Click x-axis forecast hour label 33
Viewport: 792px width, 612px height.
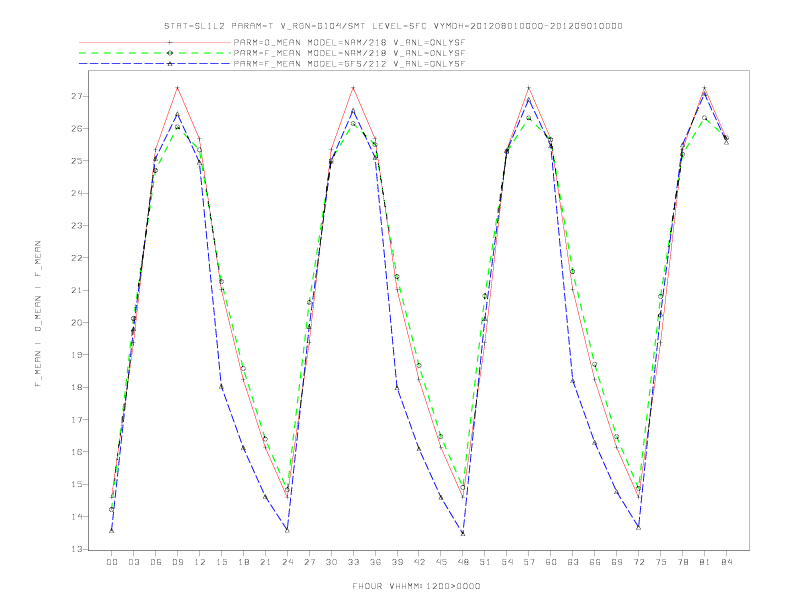[x=353, y=562]
